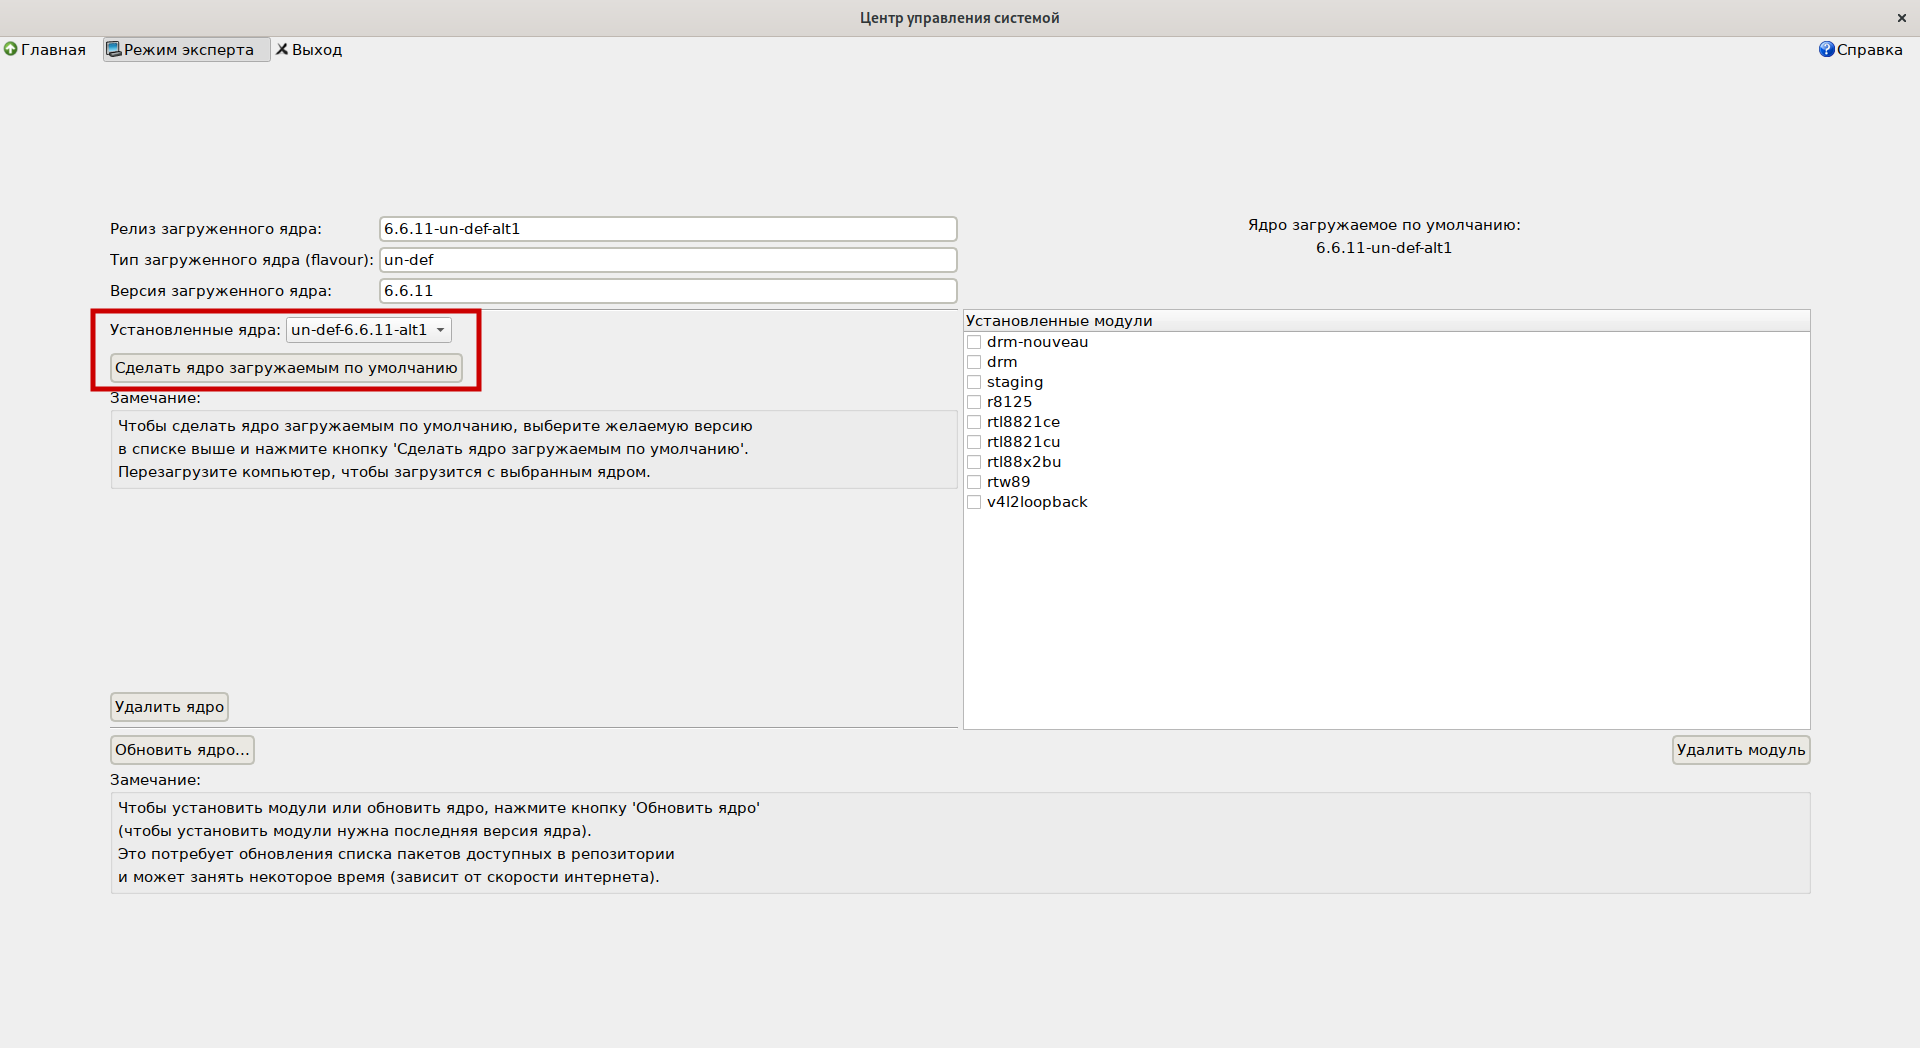Click Удалить ядро button
Screen dimensions: 1920x1048
pyautogui.click(x=169, y=707)
